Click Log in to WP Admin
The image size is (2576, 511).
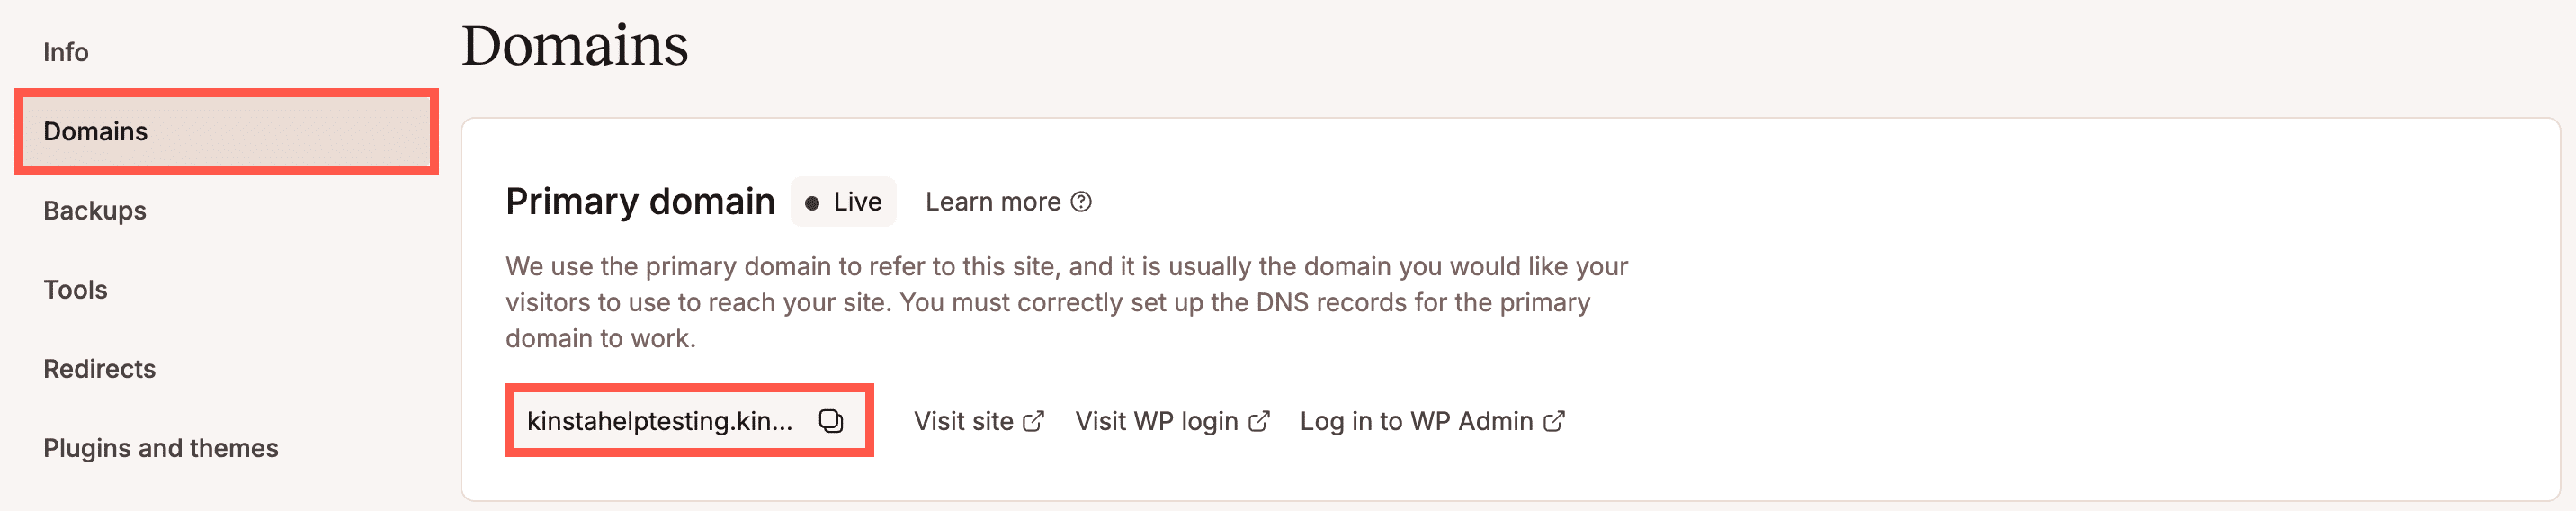1416,421
